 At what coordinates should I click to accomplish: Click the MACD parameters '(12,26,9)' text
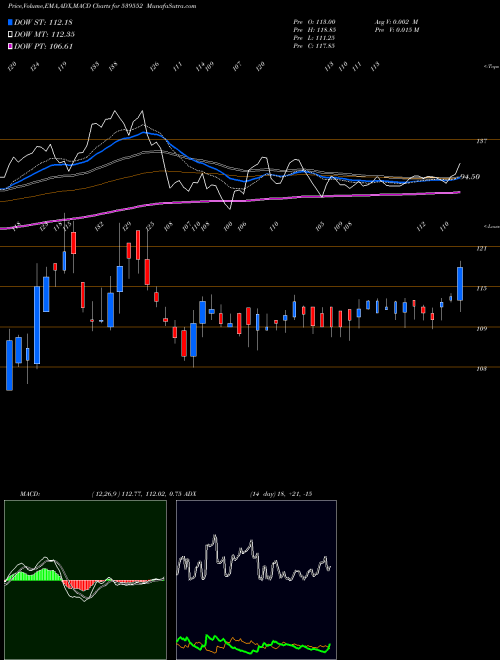click(x=106, y=494)
